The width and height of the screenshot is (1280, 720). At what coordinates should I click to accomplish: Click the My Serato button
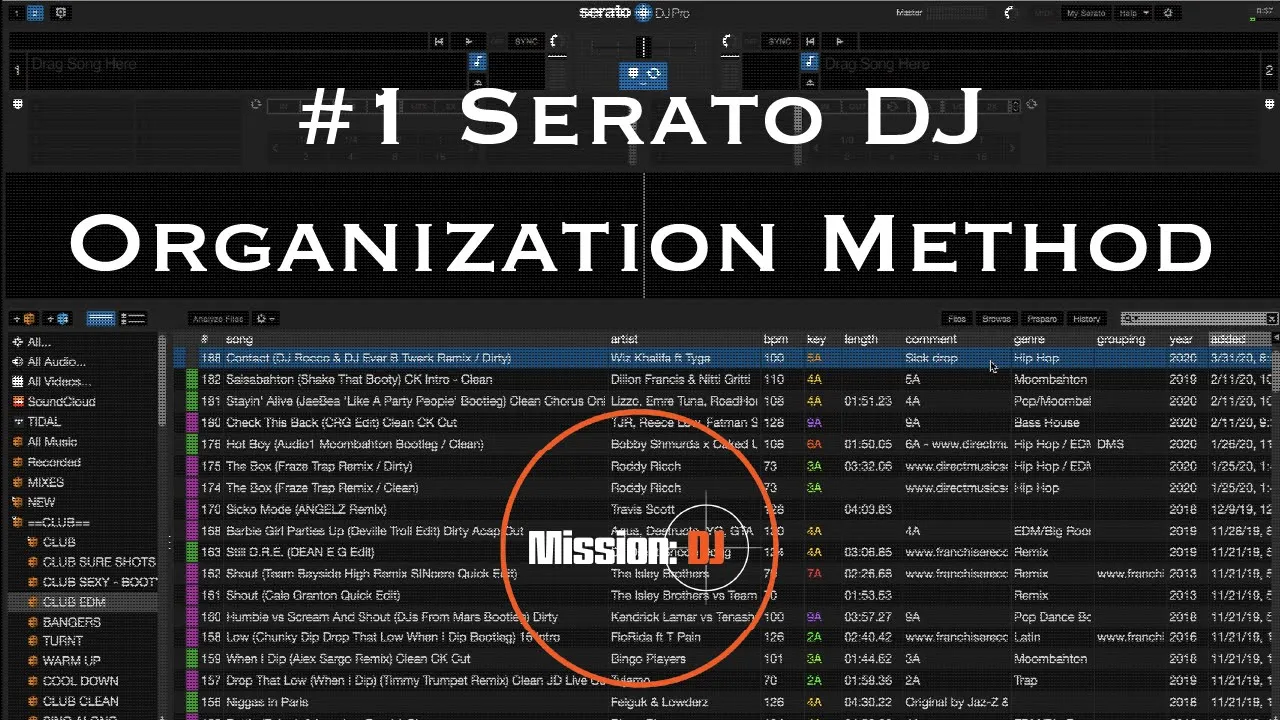coord(1086,13)
